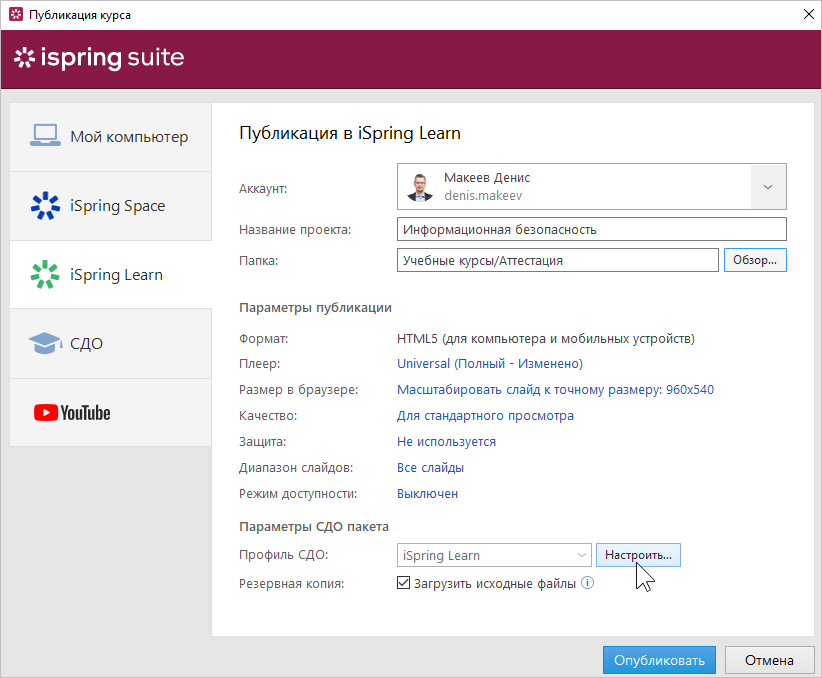This screenshot has height=678, width=822.
Task: Click the green iSpring Learn logo icon
Action: 45,274
